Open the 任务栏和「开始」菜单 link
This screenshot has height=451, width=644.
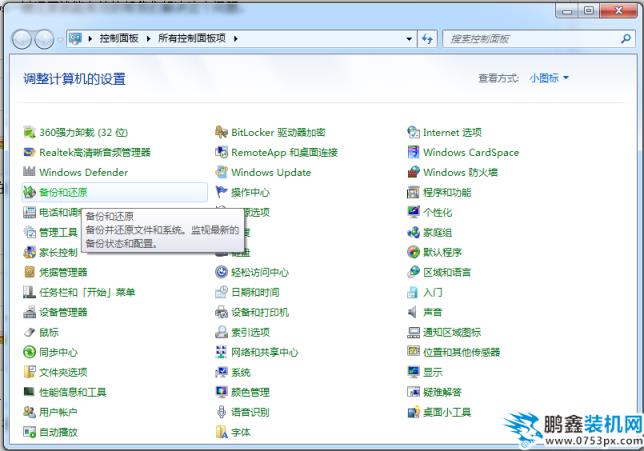tap(87, 292)
